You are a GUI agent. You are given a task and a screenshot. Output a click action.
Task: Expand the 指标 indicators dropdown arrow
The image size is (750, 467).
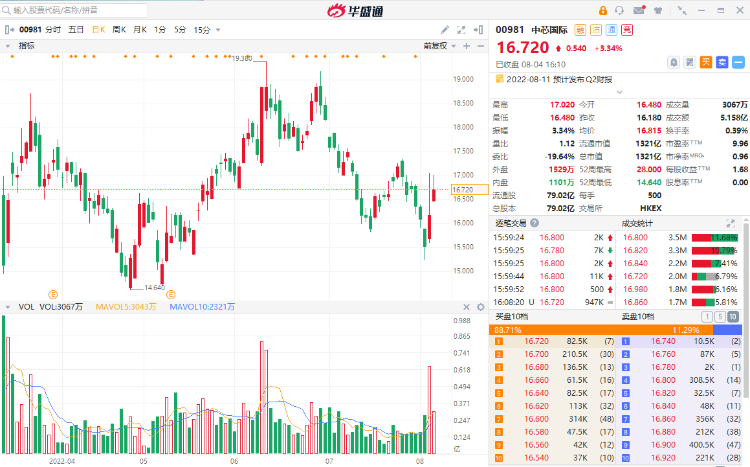click(x=8, y=46)
